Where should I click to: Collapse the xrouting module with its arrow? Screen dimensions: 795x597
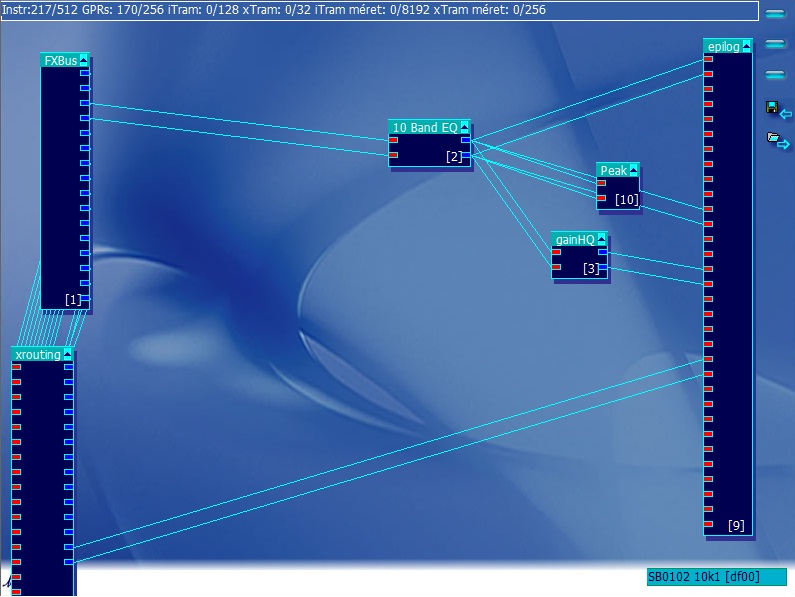[x=67, y=355]
